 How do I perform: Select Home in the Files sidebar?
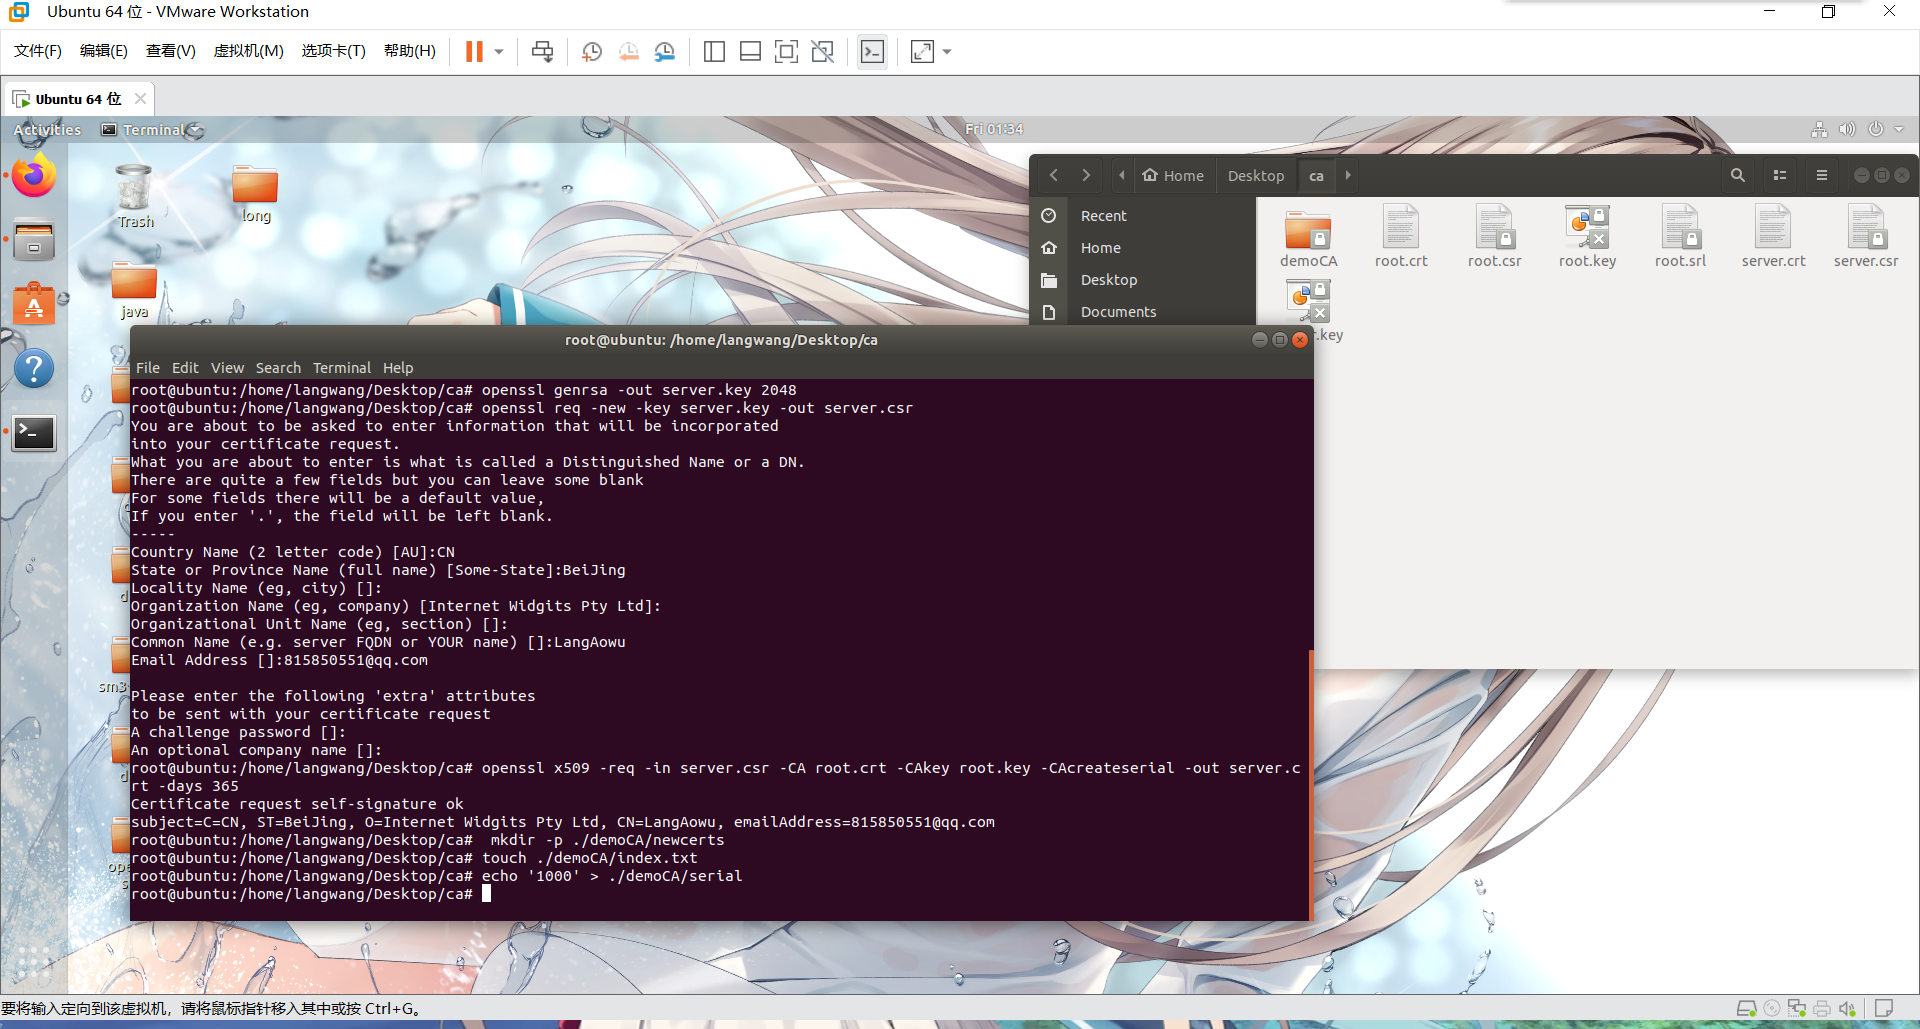click(x=1144, y=248)
